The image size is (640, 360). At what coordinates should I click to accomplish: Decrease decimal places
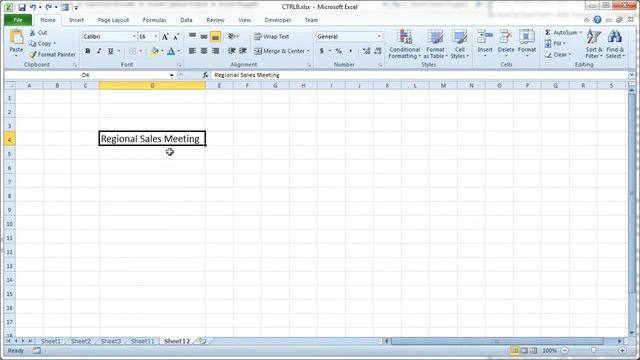pyautogui.click(x=378, y=51)
